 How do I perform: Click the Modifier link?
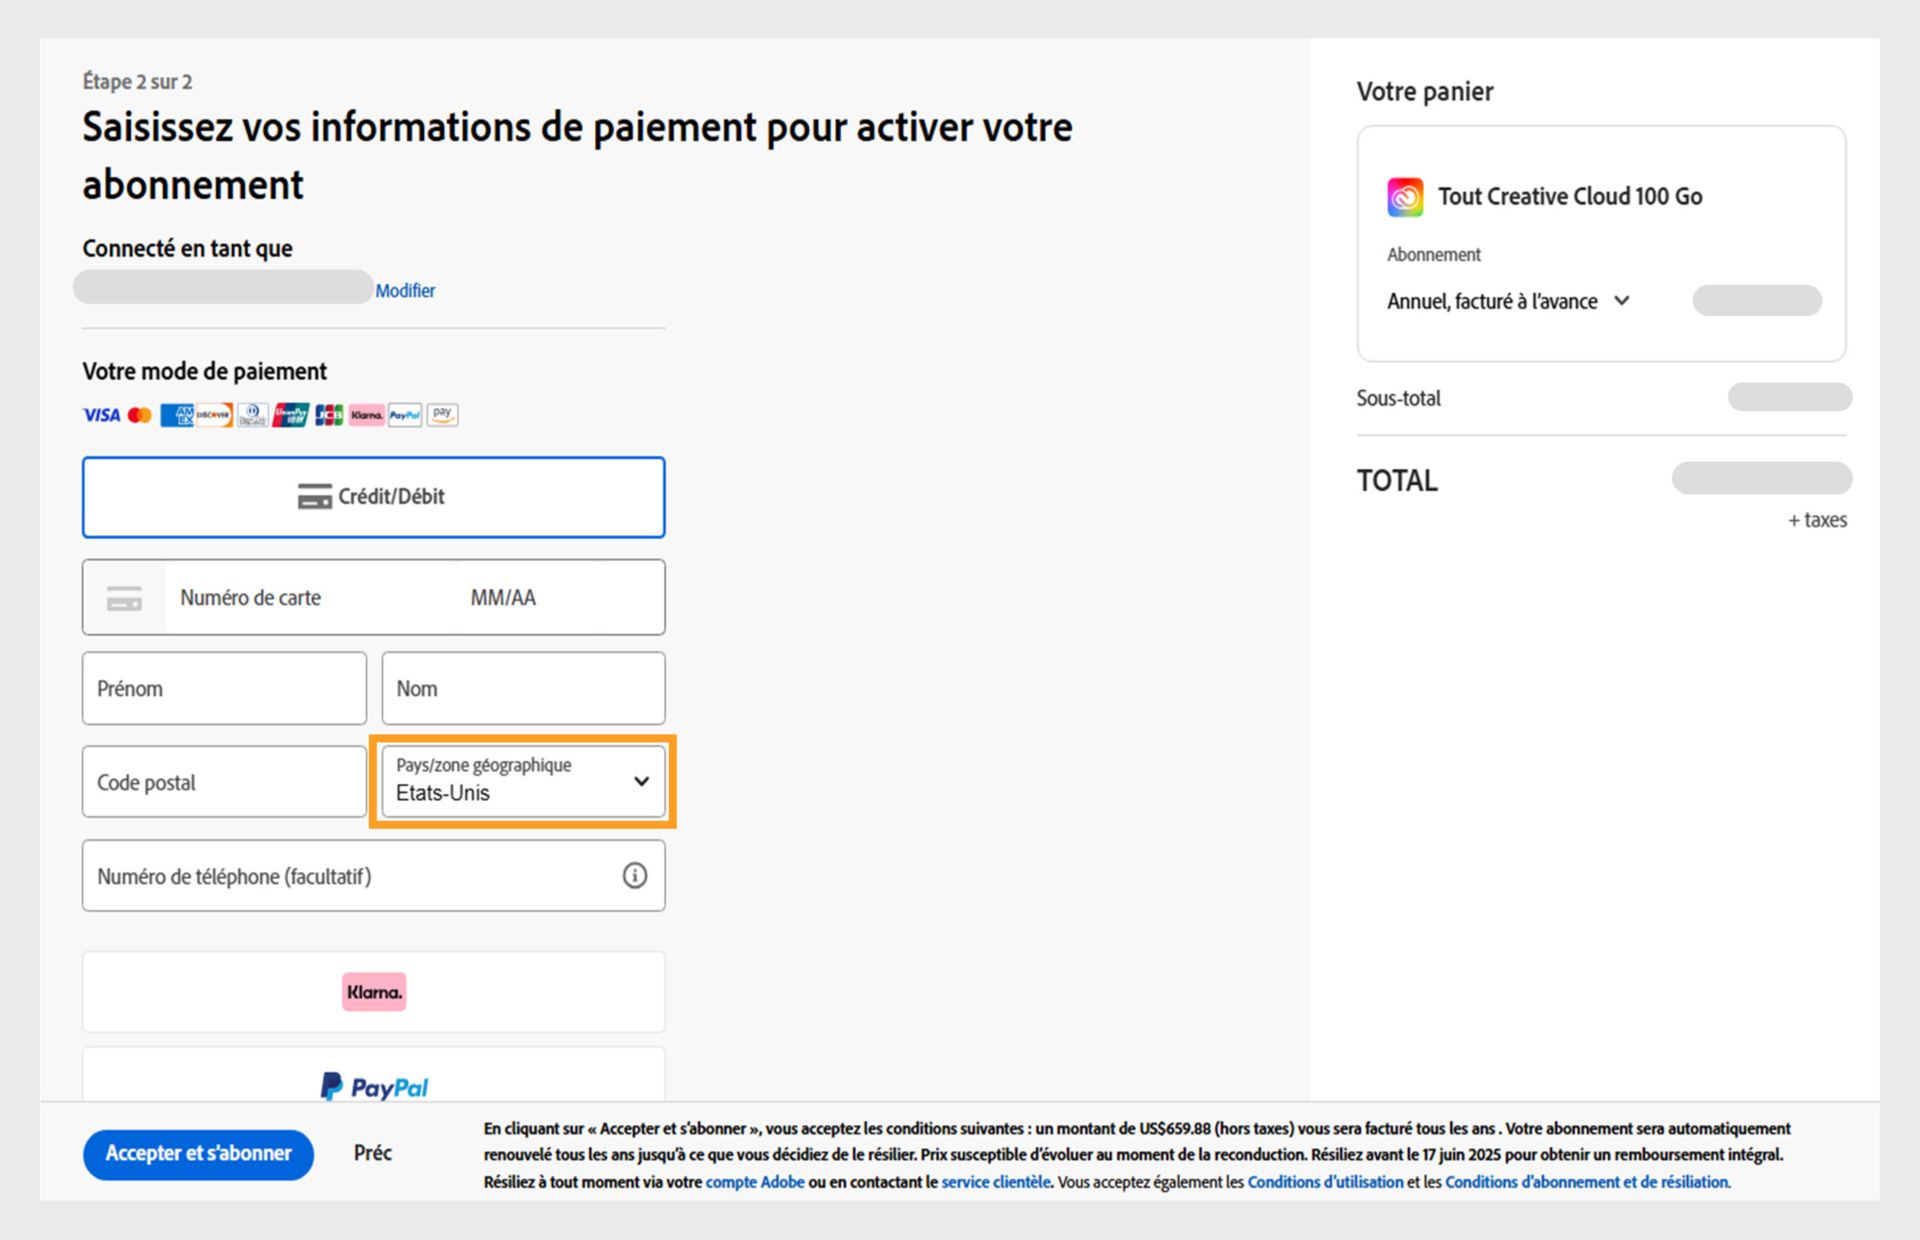[x=405, y=291]
